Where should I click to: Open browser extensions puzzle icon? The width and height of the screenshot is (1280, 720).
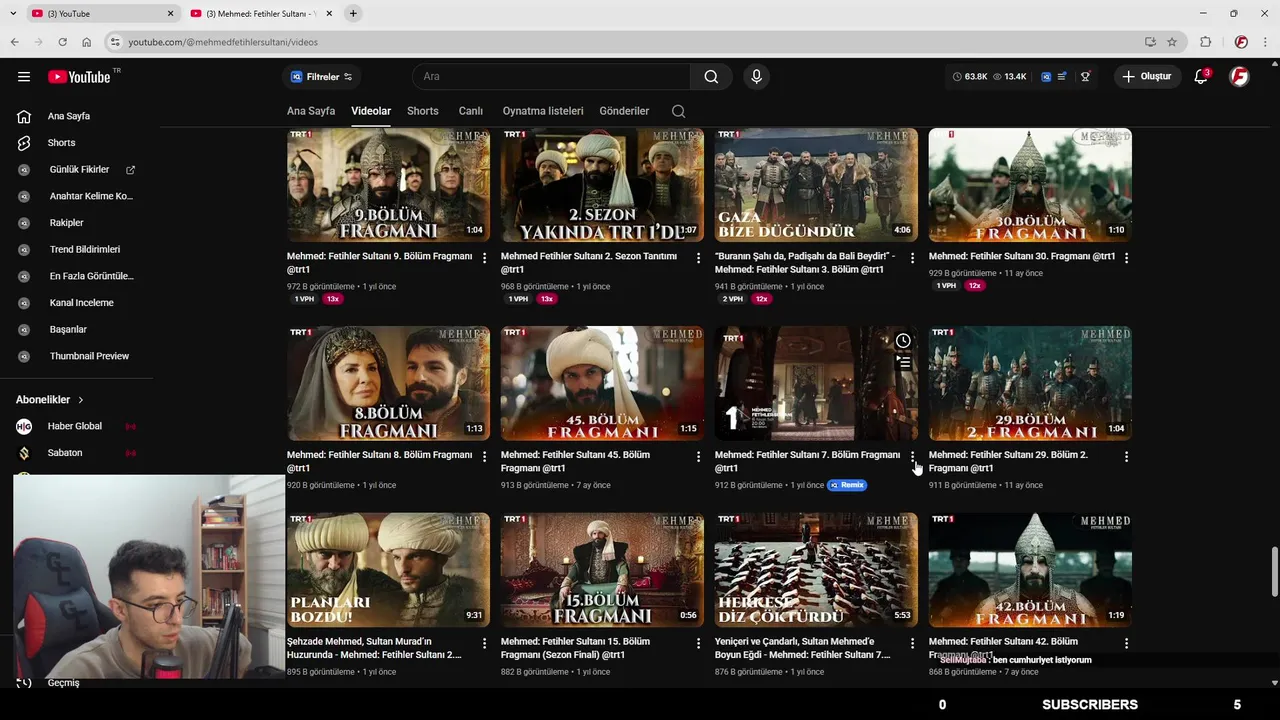1205,42
